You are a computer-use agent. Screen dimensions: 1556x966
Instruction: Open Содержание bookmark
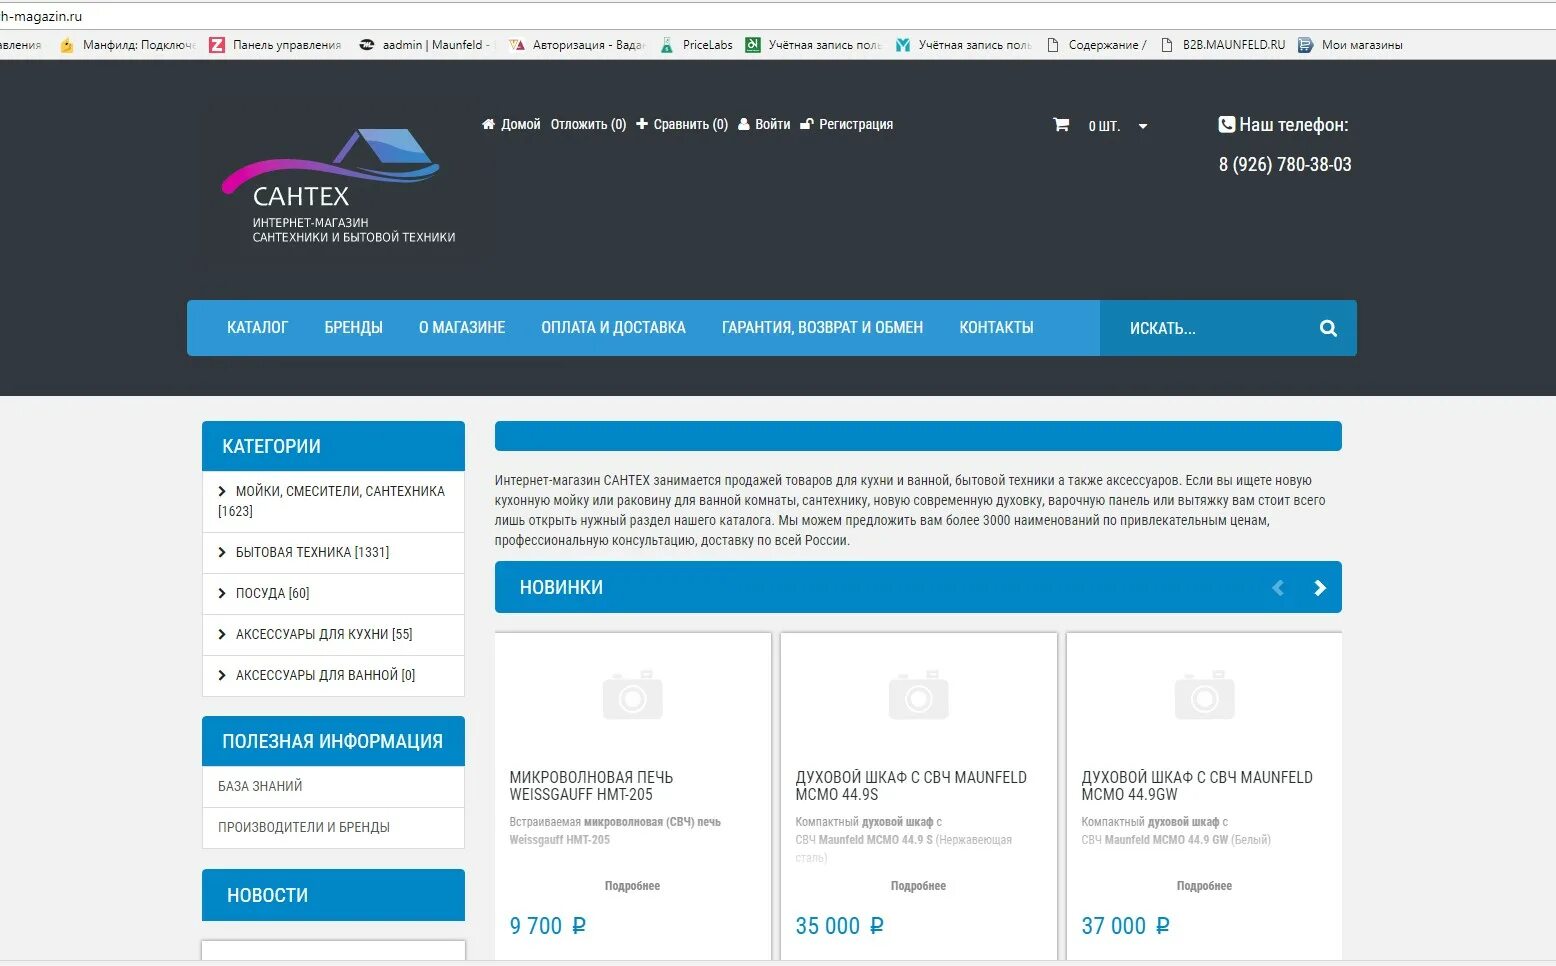coord(1097,45)
